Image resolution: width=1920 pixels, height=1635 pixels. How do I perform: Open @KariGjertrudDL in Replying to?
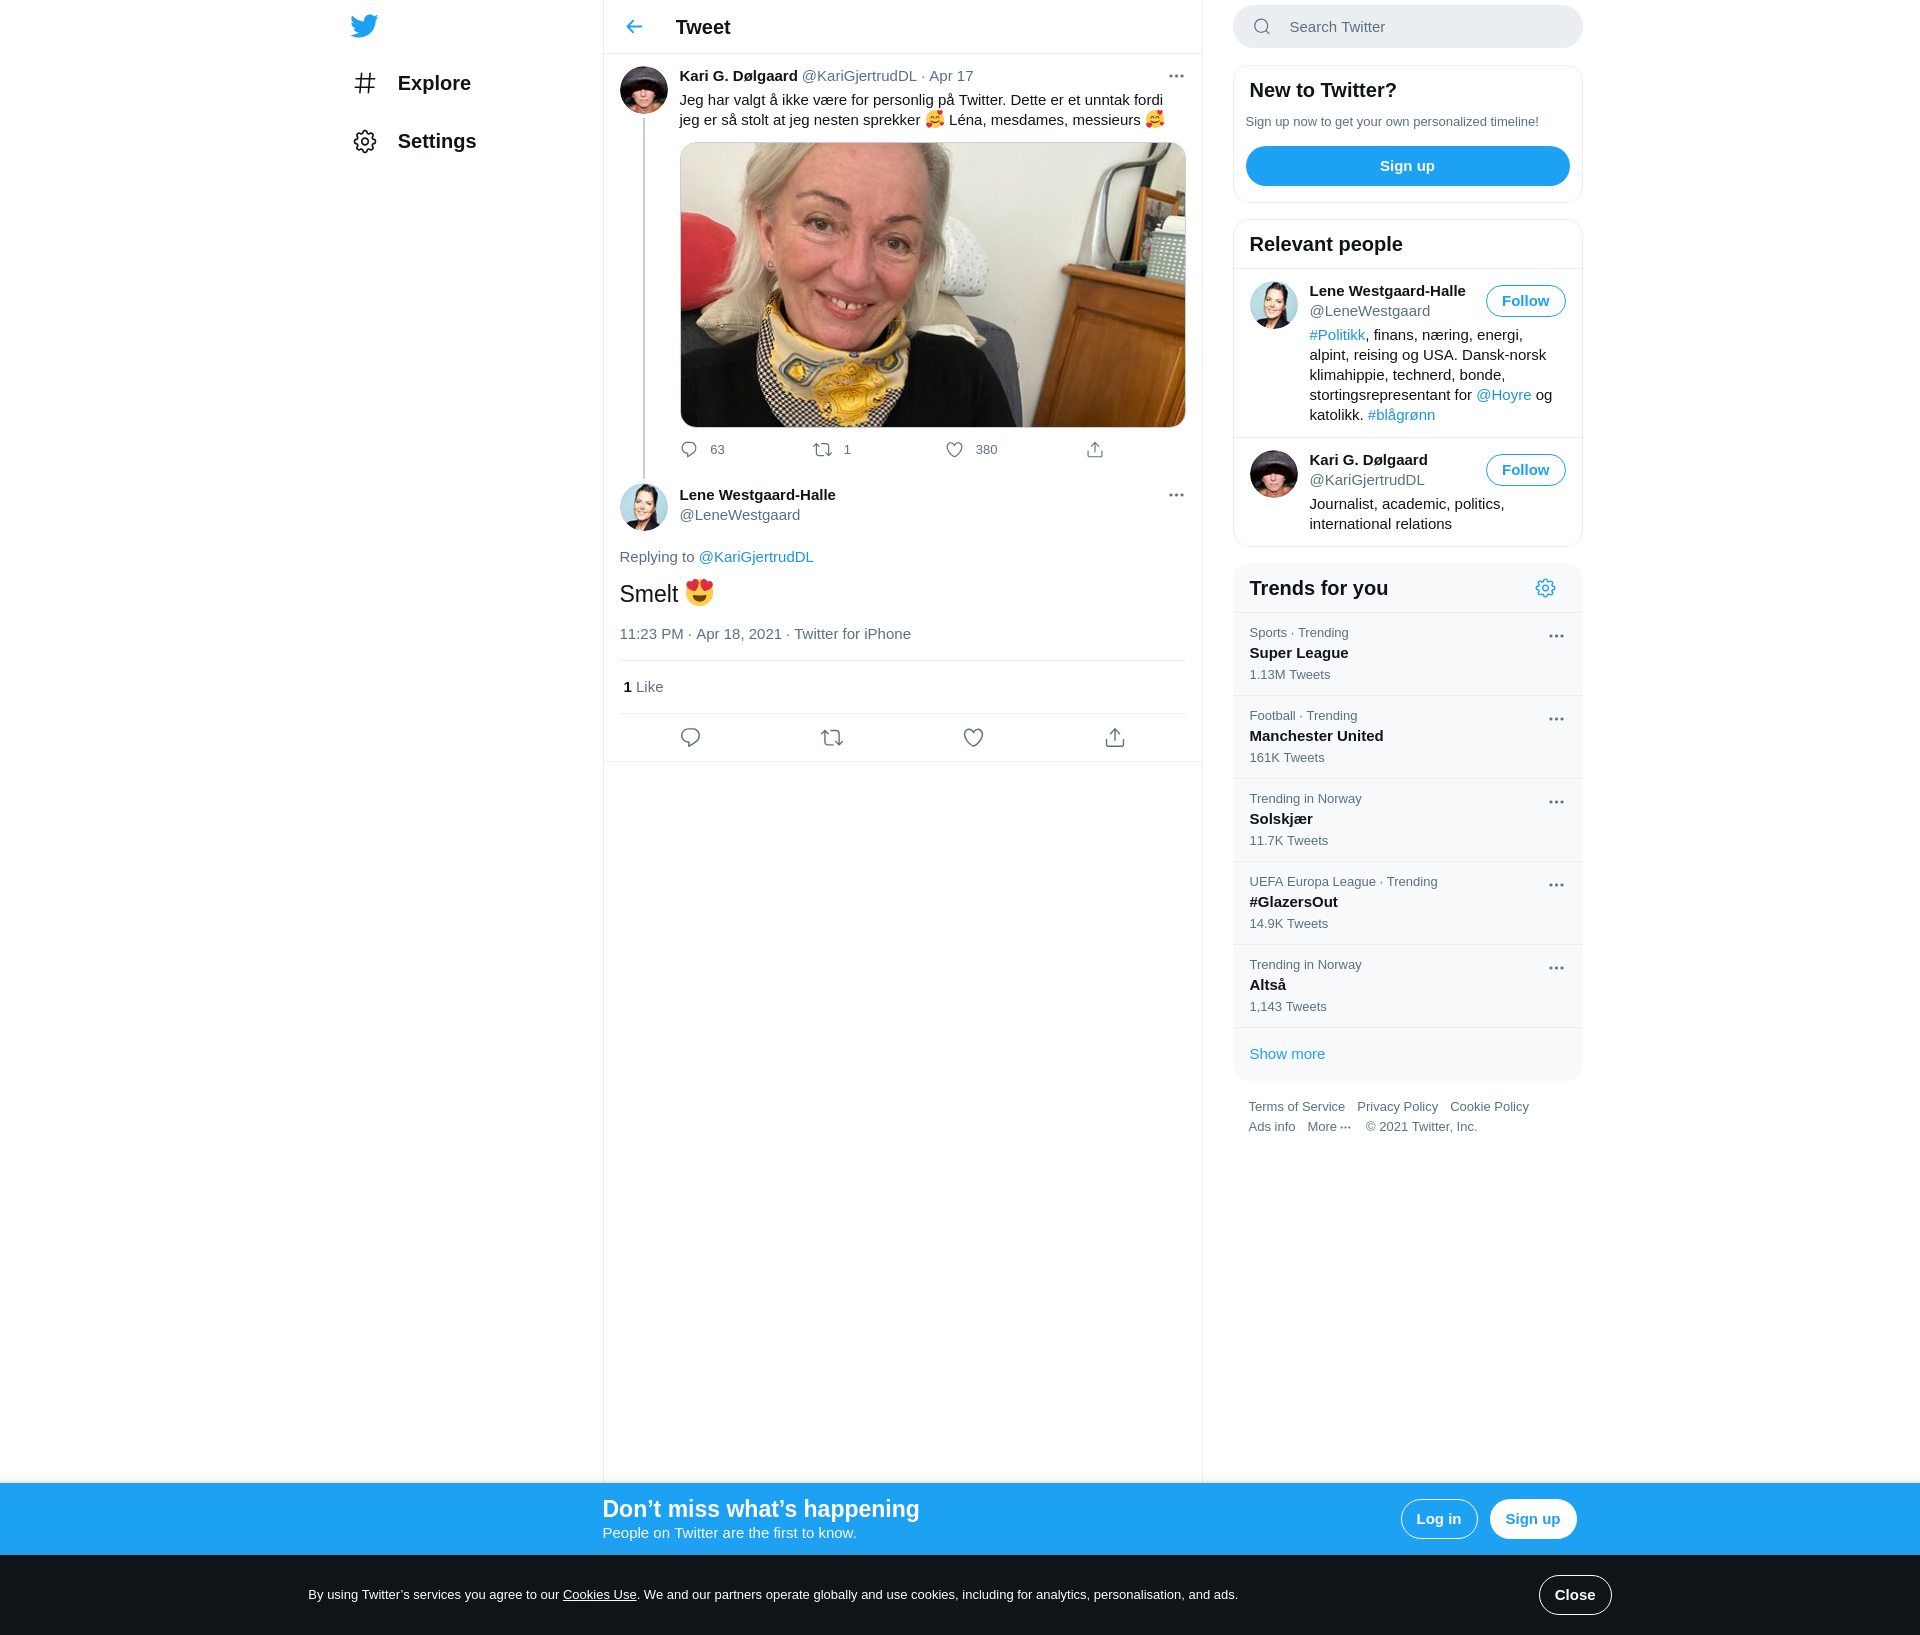(x=756, y=557)
